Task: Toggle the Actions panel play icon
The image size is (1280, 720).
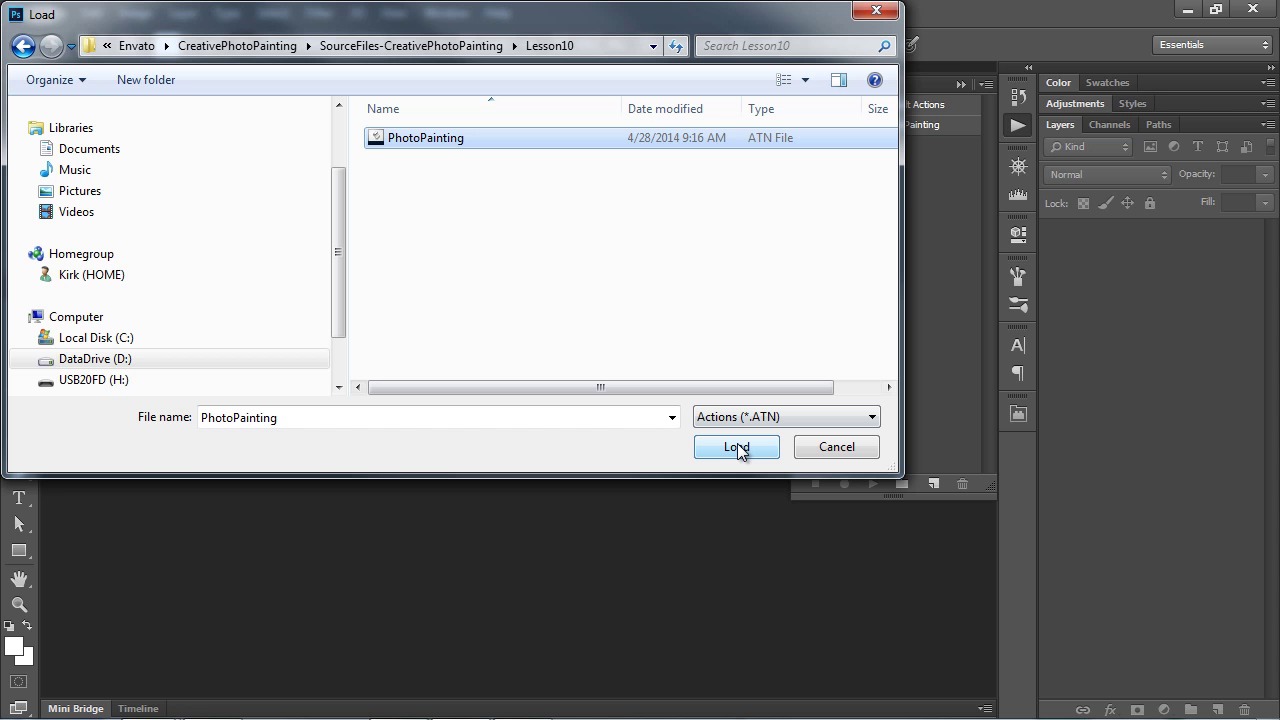Action: point(1018,125)
